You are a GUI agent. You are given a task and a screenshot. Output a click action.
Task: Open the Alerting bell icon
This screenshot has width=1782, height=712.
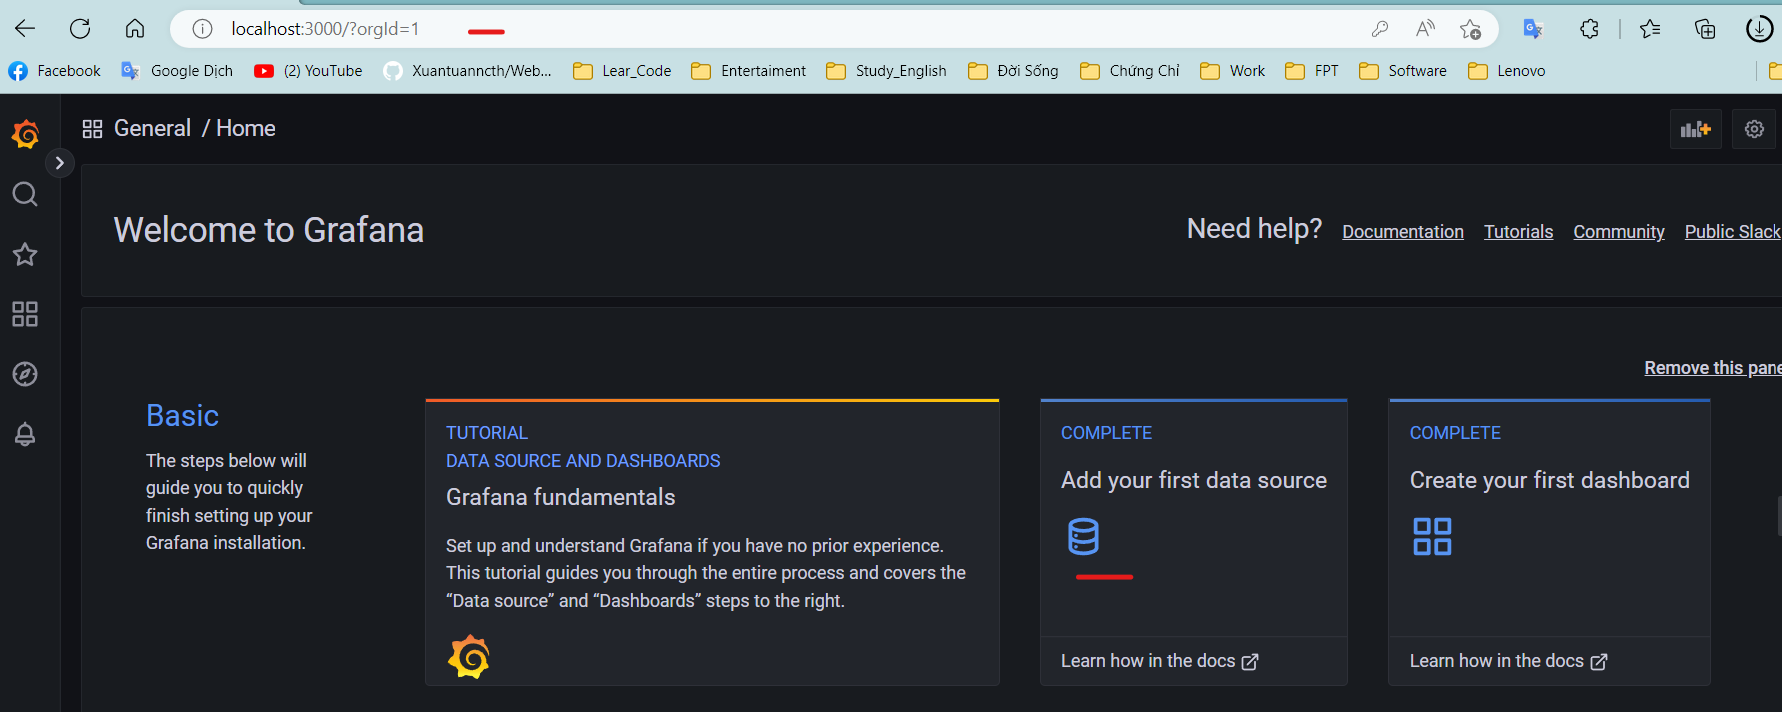[25, 434]
